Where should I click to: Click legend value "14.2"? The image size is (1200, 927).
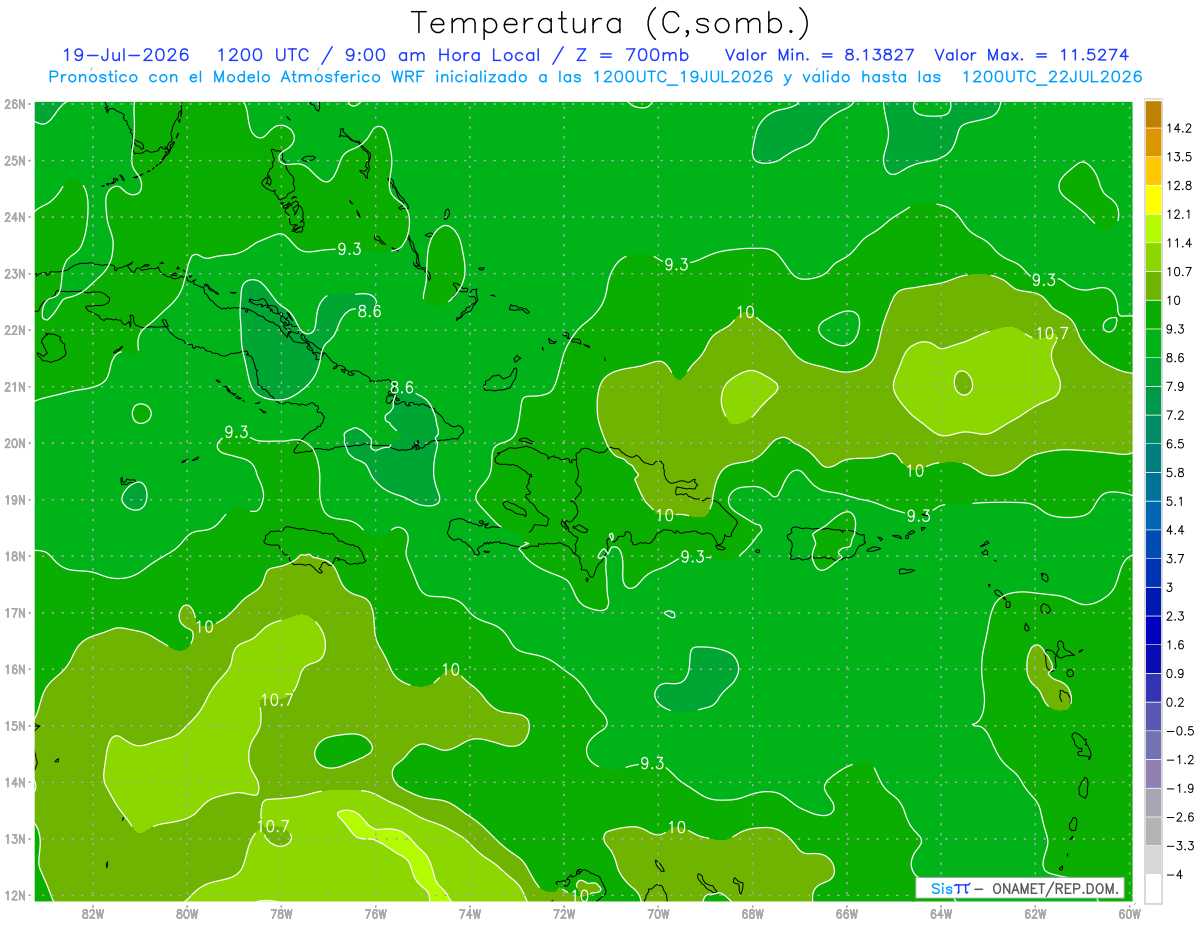click(x=1178, y=128)
